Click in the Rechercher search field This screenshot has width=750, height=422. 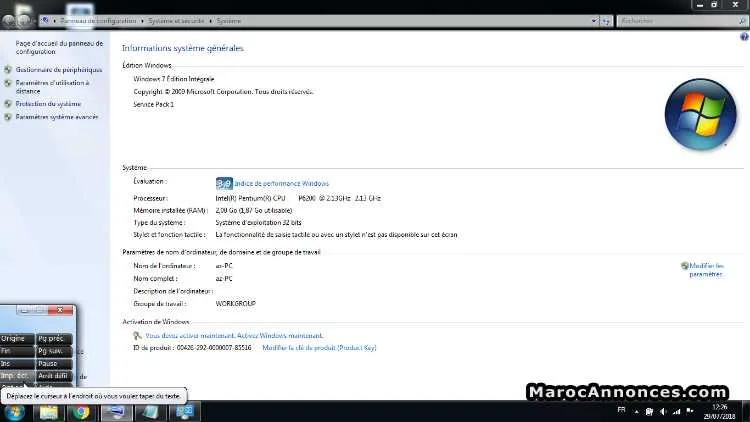click(678, 21)
